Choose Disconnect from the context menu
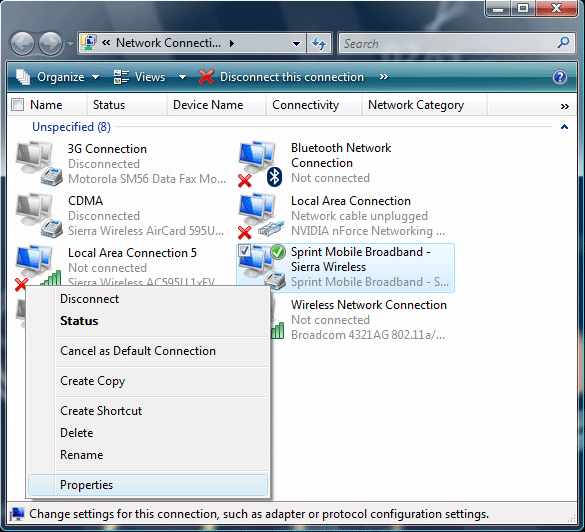585x532 pixels. click(x=148, y=299)
